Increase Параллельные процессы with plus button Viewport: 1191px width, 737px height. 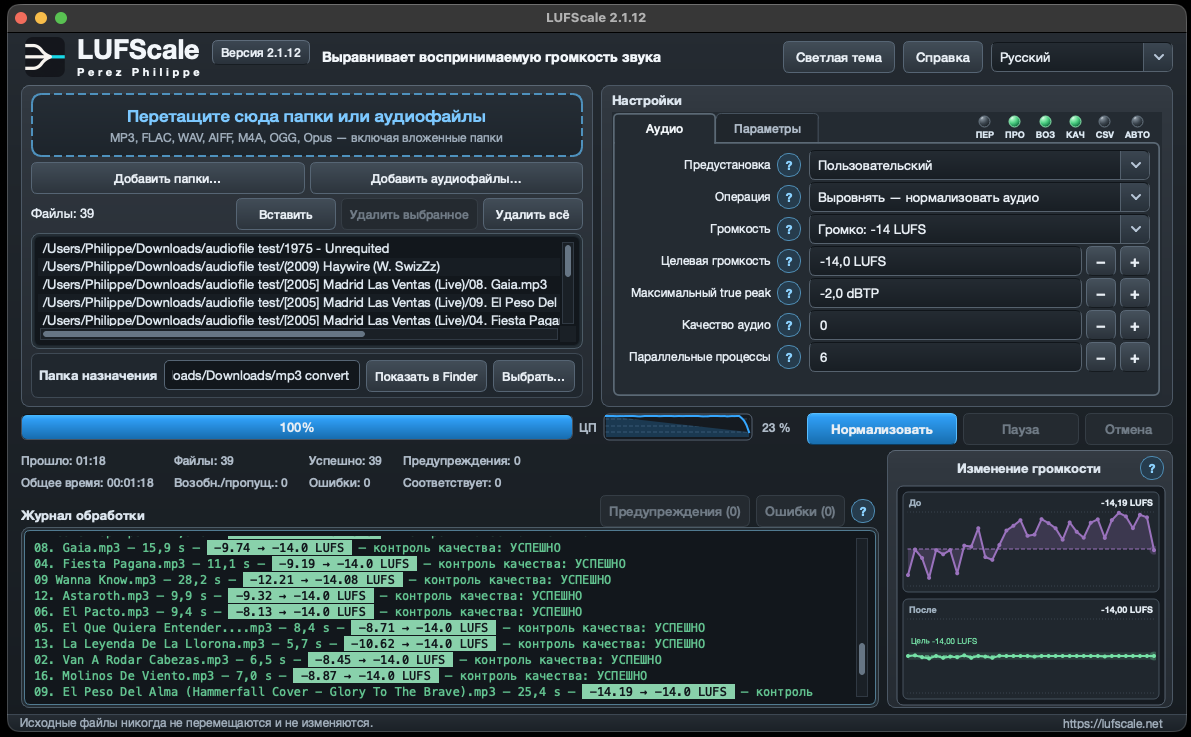[x=1135, y=358]
